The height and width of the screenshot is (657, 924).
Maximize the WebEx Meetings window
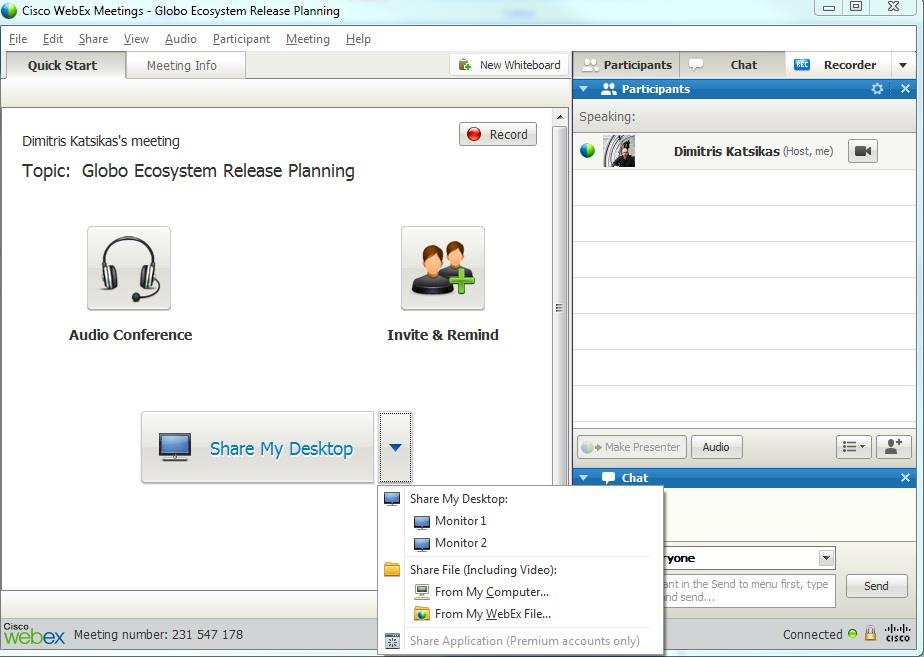click(x=856, y=7)
